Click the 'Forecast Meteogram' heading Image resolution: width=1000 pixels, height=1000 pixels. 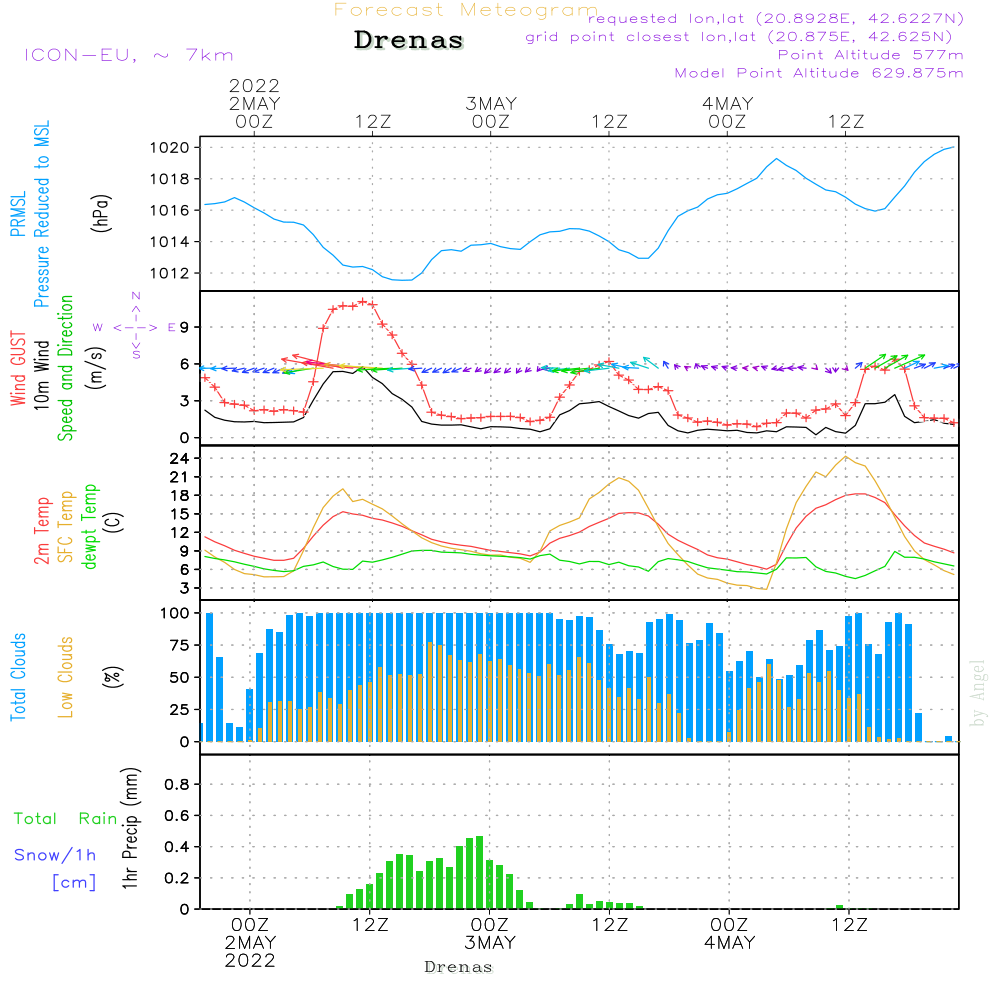(x=466, y=10)
